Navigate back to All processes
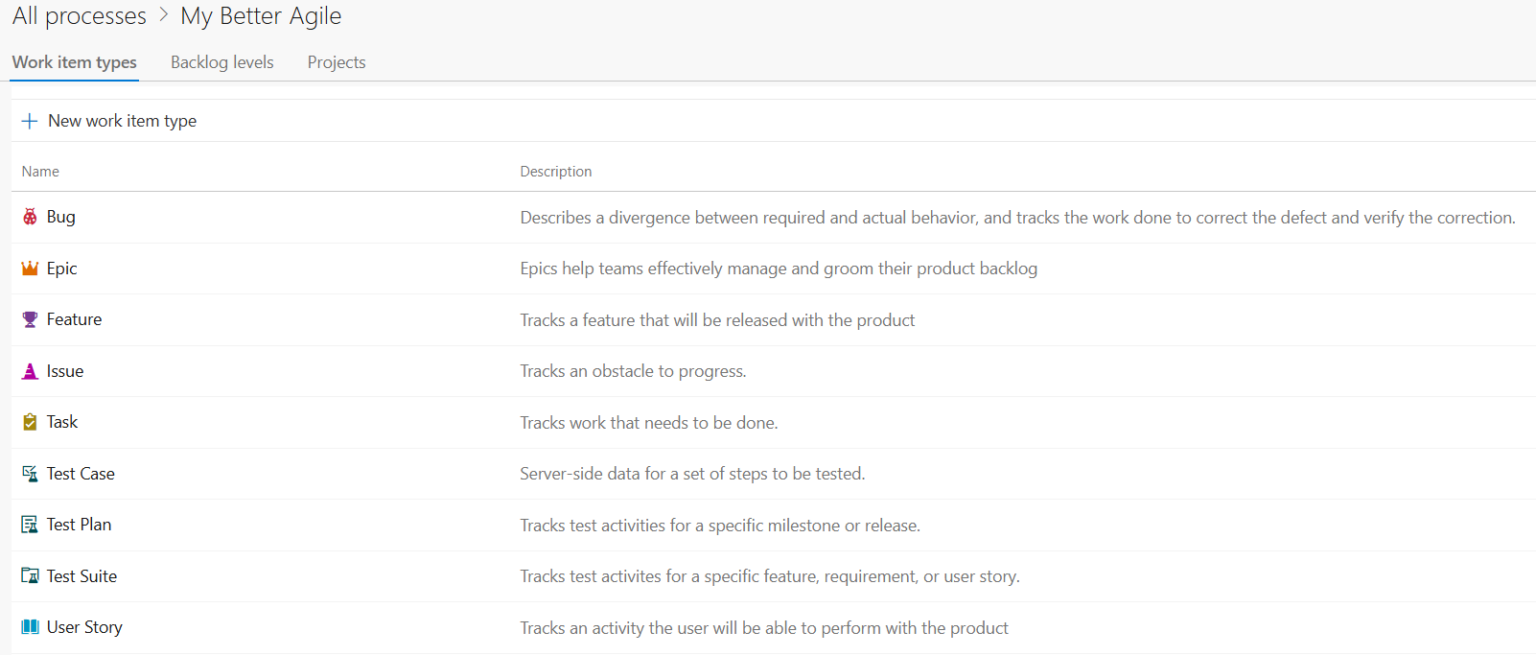The width and height of the screenshot is (1536, 655). pyautogui.click(x=79, y=16)
